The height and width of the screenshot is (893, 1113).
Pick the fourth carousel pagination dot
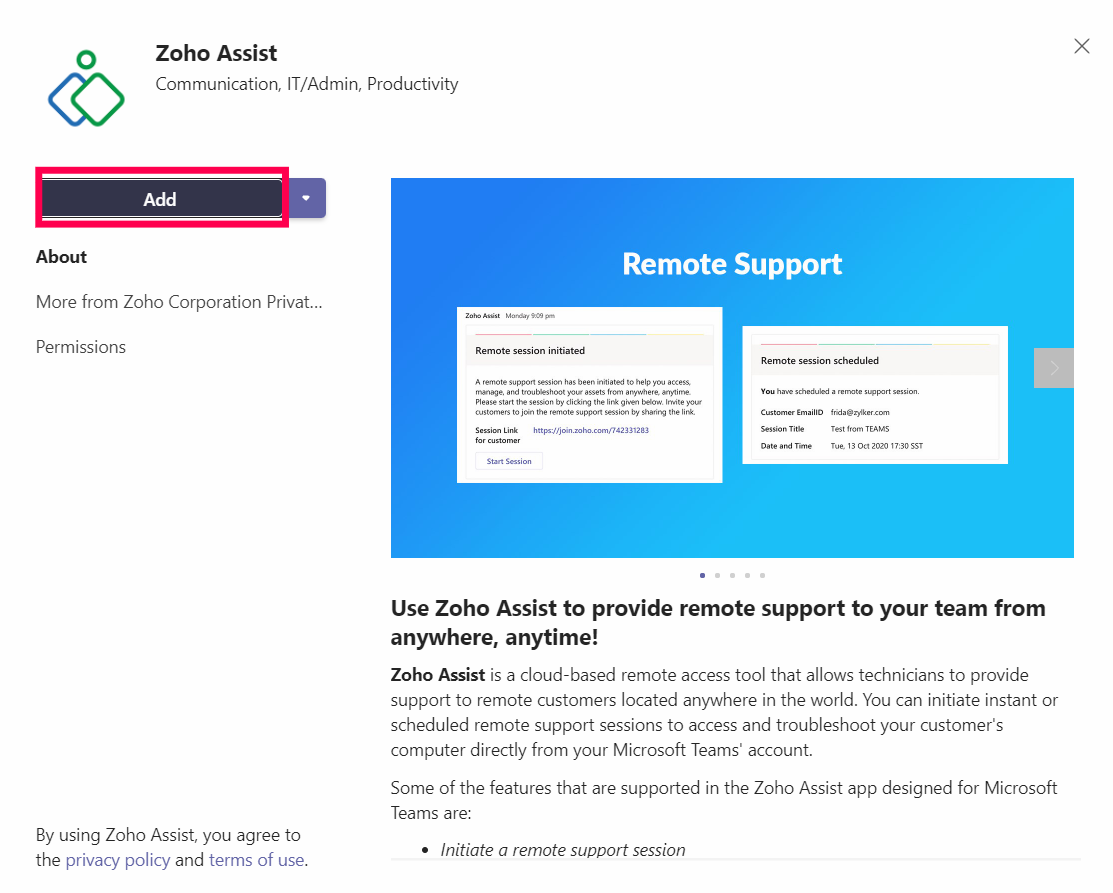pos(748,575)
